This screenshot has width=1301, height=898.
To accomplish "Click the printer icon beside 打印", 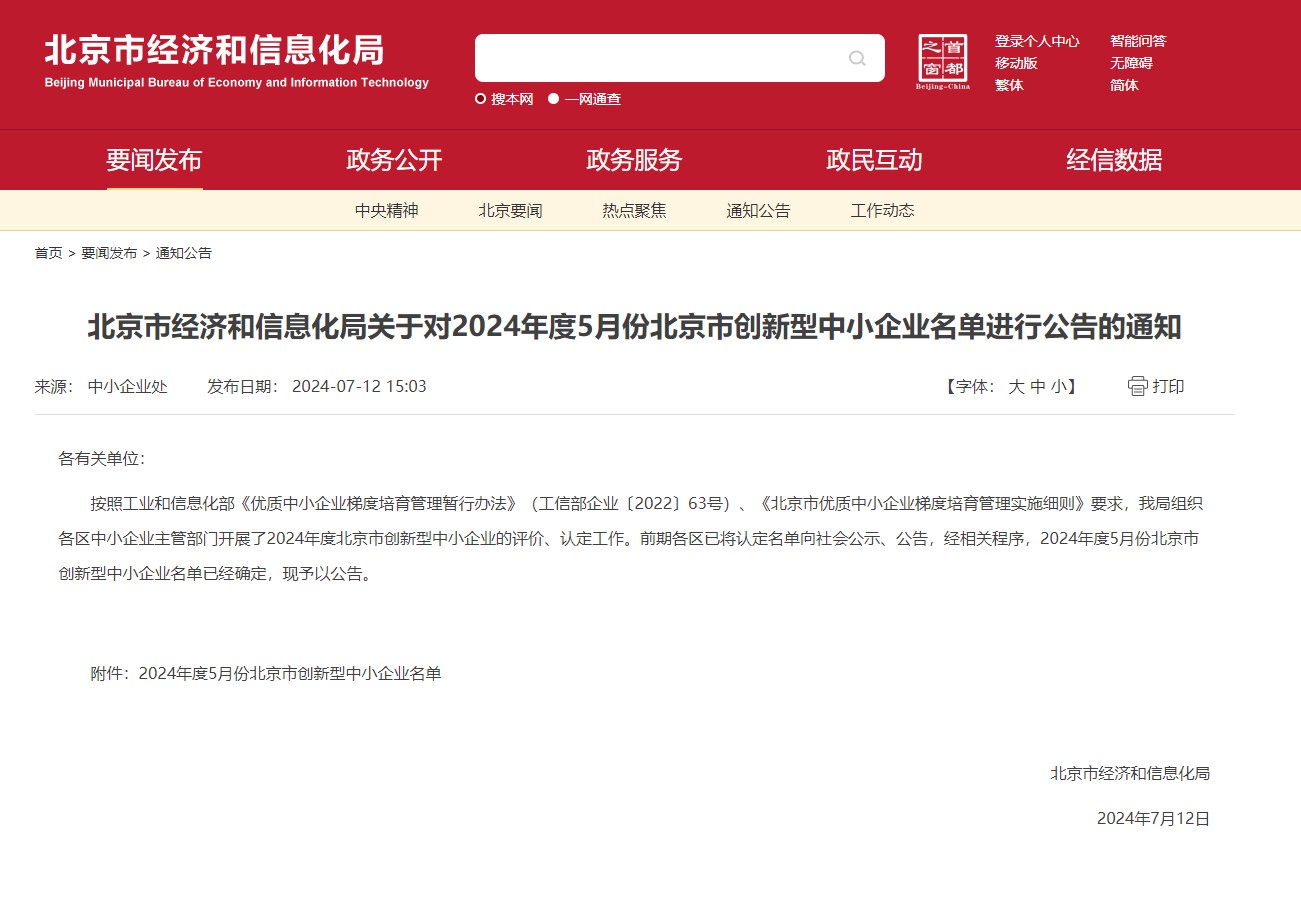I will (x=1137, y=387).
